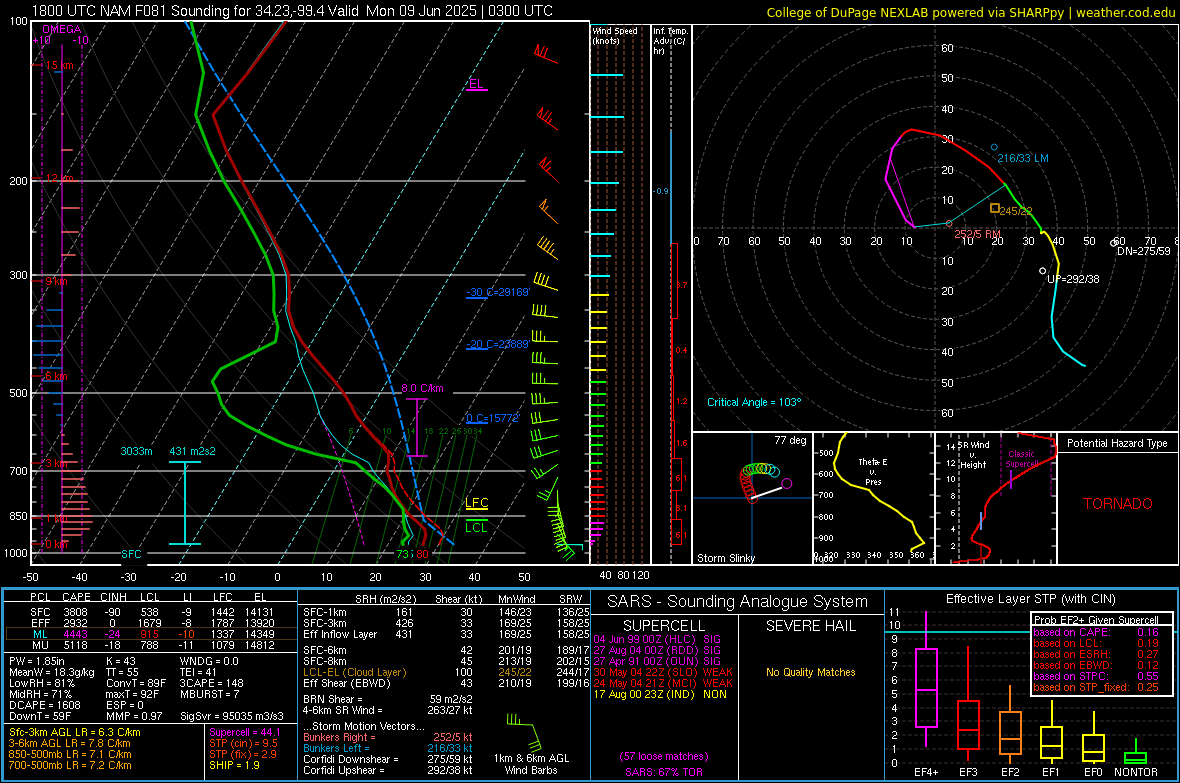Click the red "TORNADO" hazard text
1180x783 pixels.
pos(1118,504)
